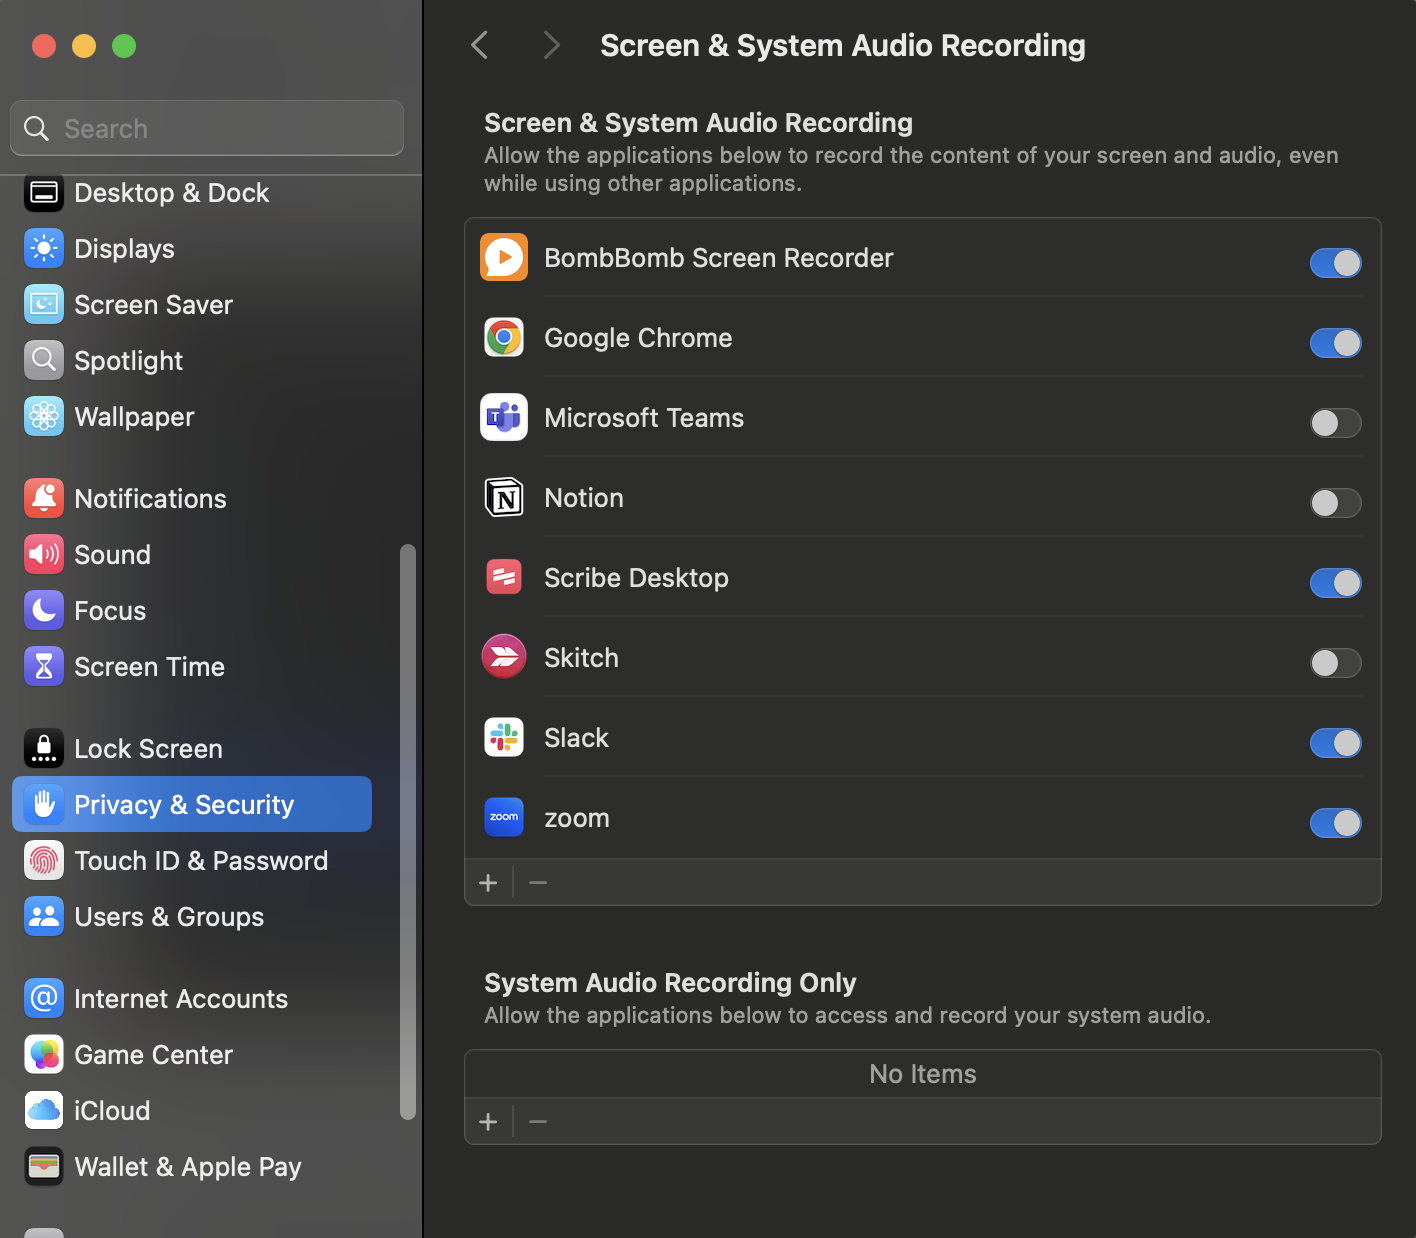
Task: Click the Slack app icon
Action: point(504,738)
